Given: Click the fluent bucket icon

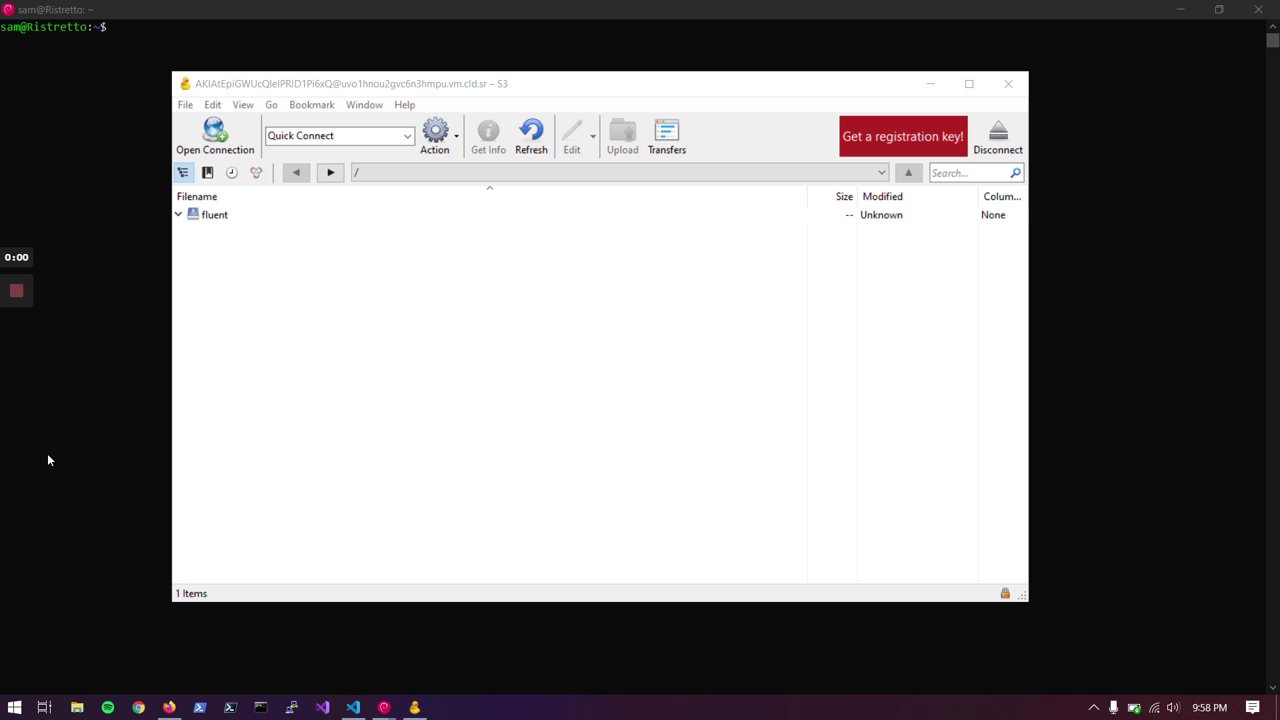Looking at the screenshot, I should click(193, 214).
